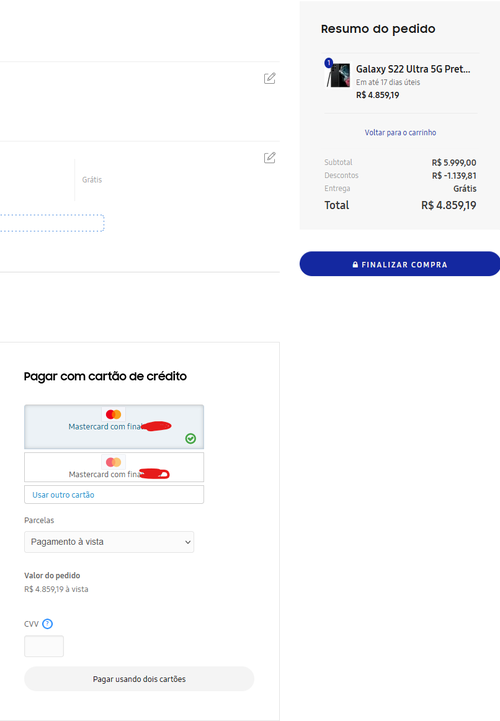Click the green checkmark on the selected card
This screenshot has width=500, height=721.
[190, 439]
